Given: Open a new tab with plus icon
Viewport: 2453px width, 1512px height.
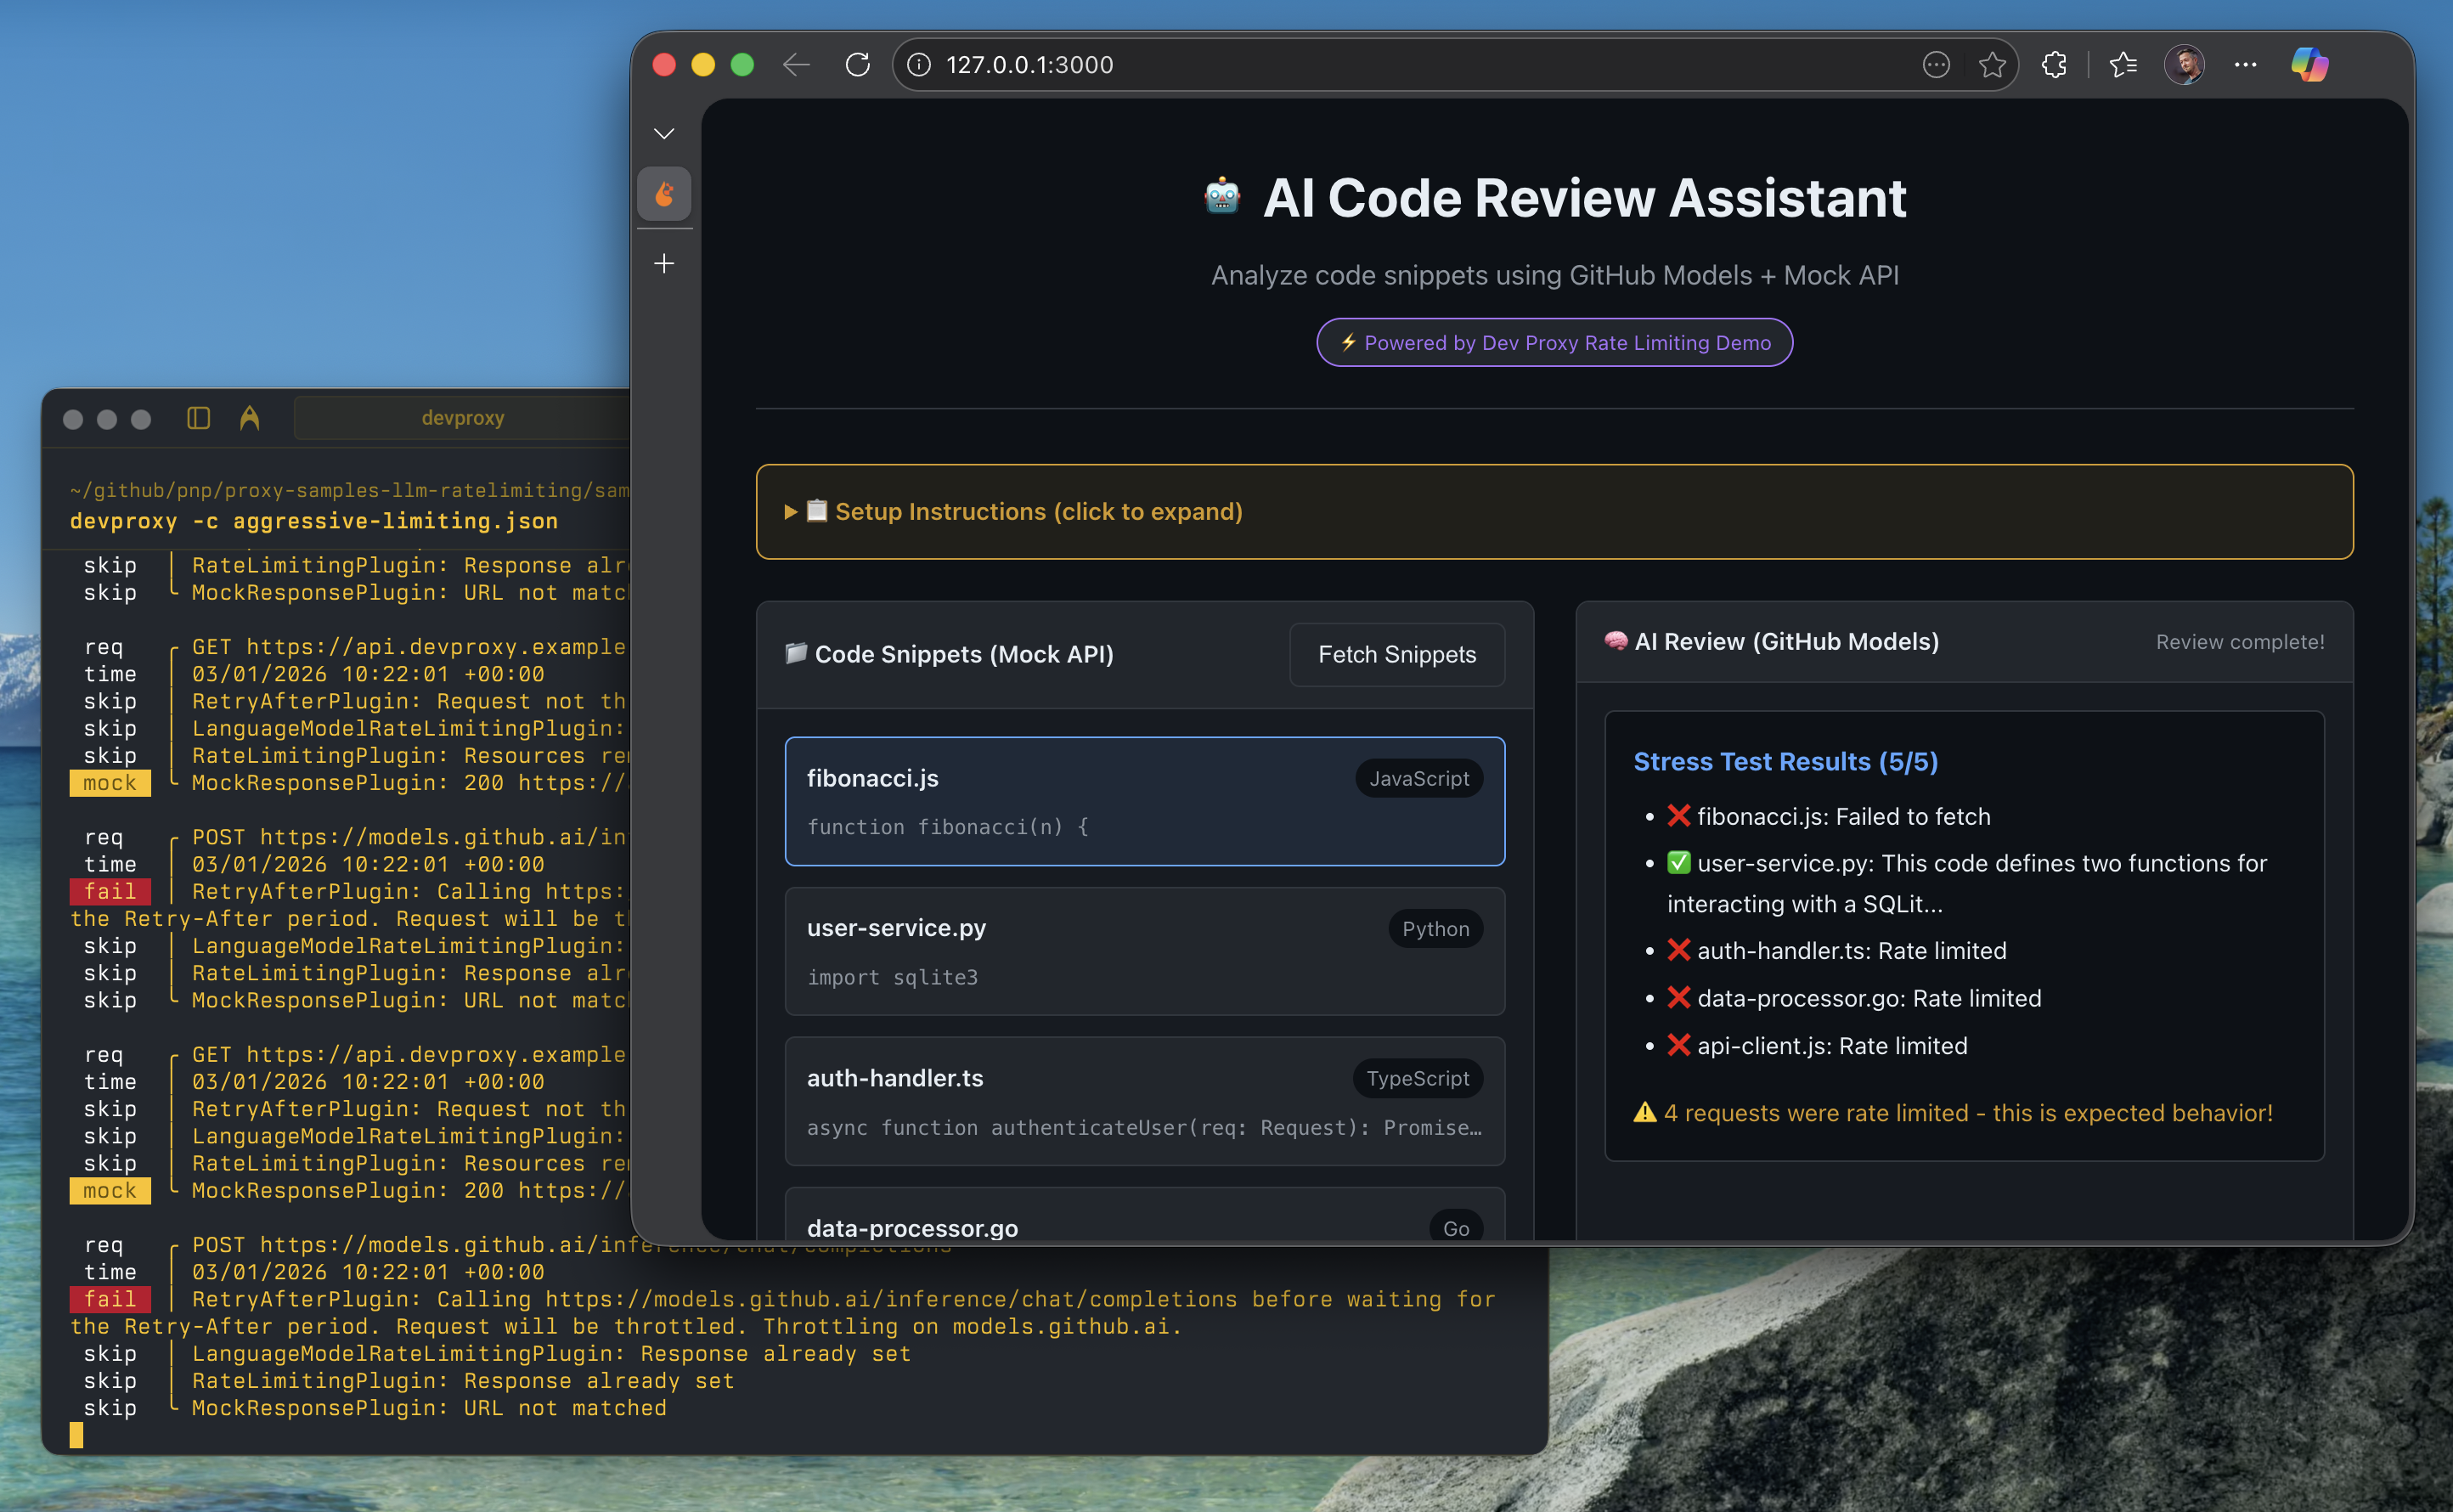Looking at the screenshot, I should (664, 263).
